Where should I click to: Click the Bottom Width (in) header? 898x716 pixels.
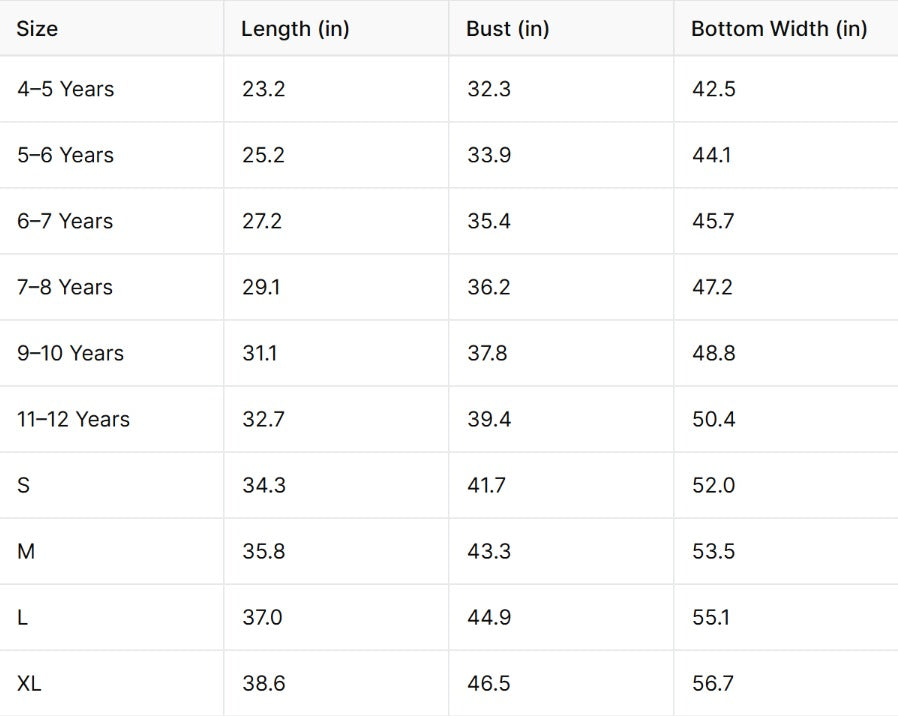coord(778,29)
